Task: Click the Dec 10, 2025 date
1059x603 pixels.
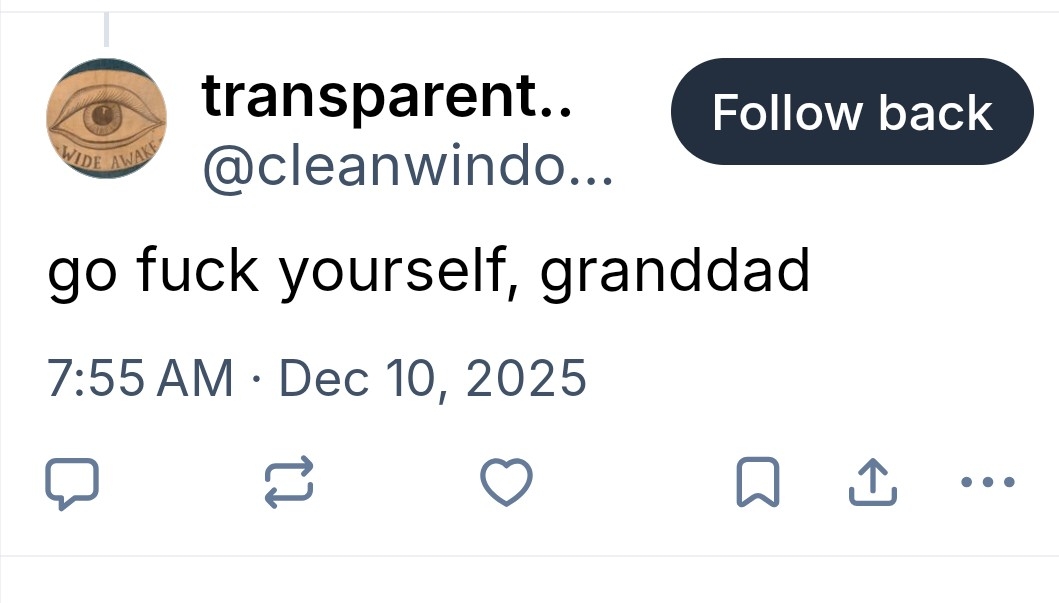Action: tap(432, 379)
